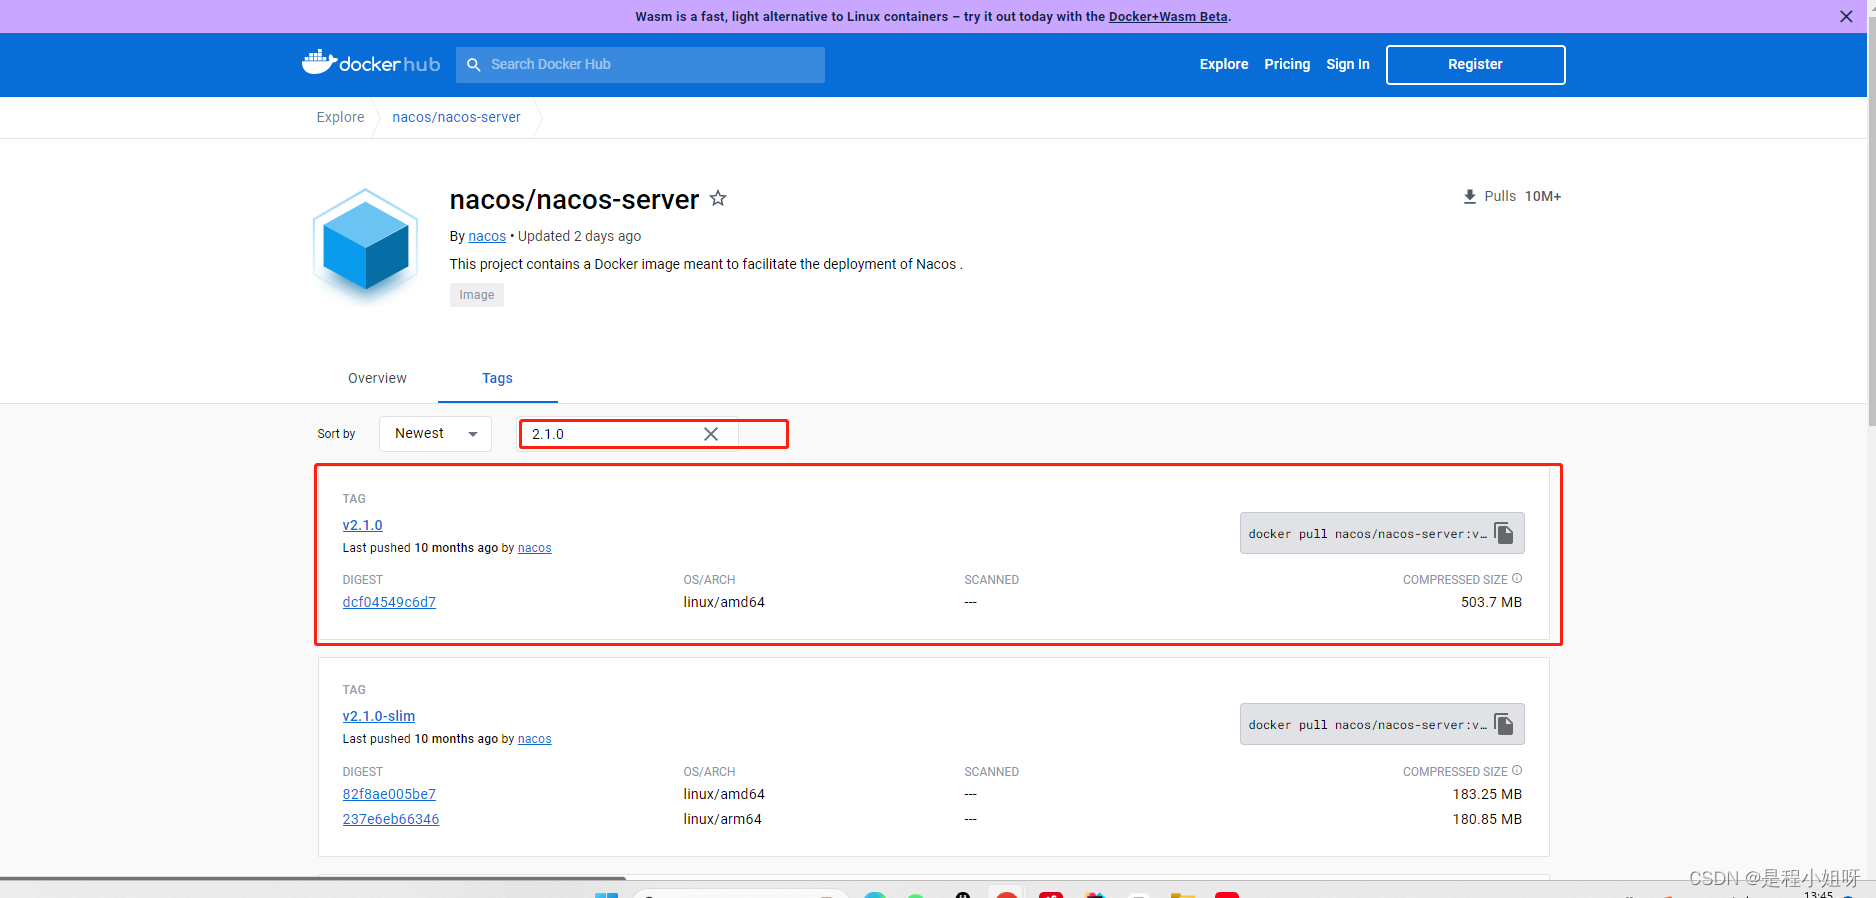Click the nacos pusher link in the v2.1.0 card

[534, 548]
